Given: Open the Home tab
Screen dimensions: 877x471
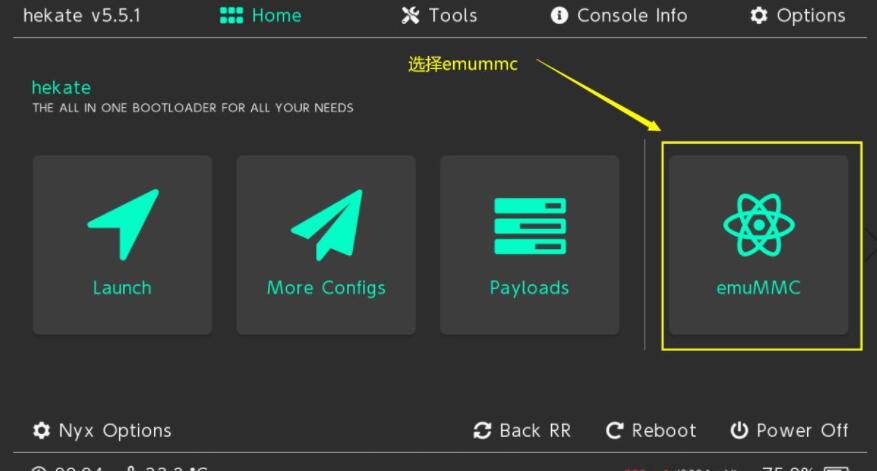Looking at the screenshot, I should click(x=261, y=16).
